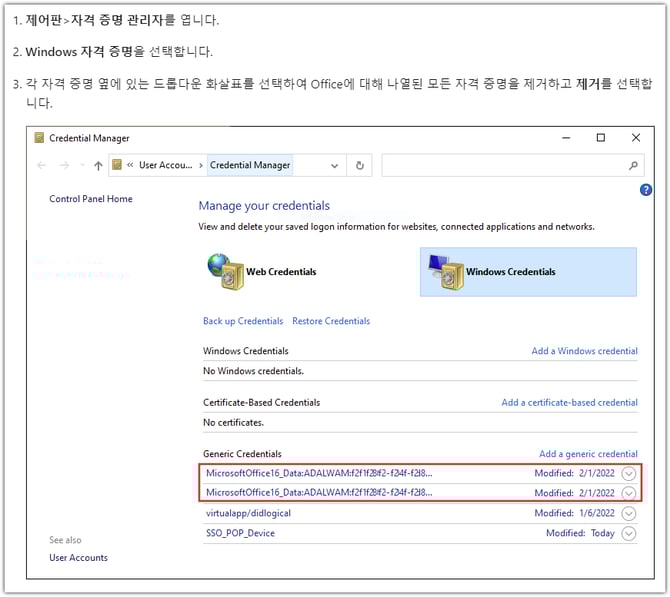Expand the first MicrosoftOffice16_Data credential entry
Image resolution: width=670 pixels, height=597 pixels.
point(628,474)
